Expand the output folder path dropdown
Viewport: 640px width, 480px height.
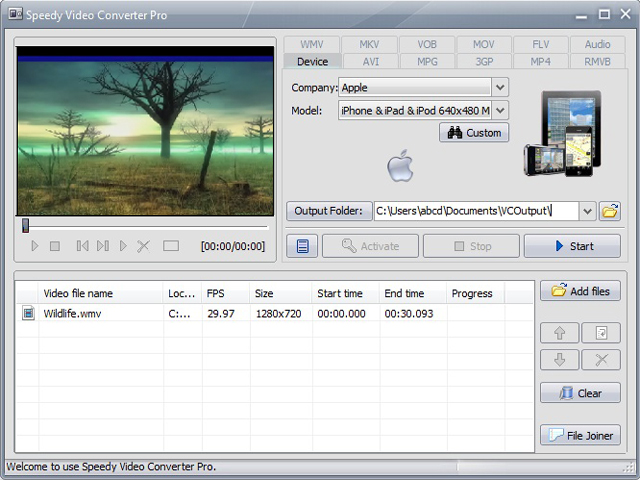[587, 211]
